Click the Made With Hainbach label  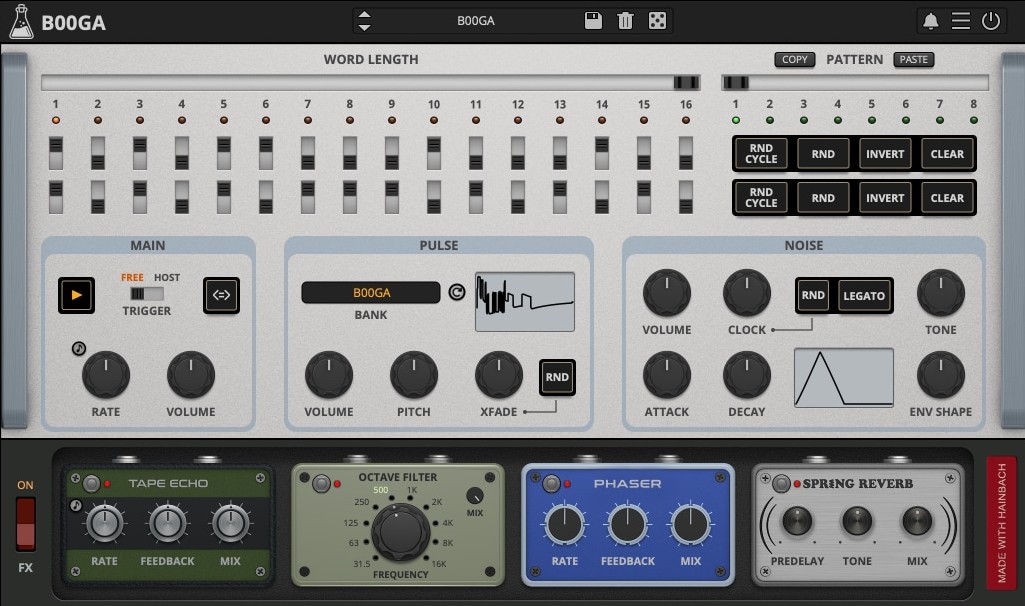tap(1001, 523)
